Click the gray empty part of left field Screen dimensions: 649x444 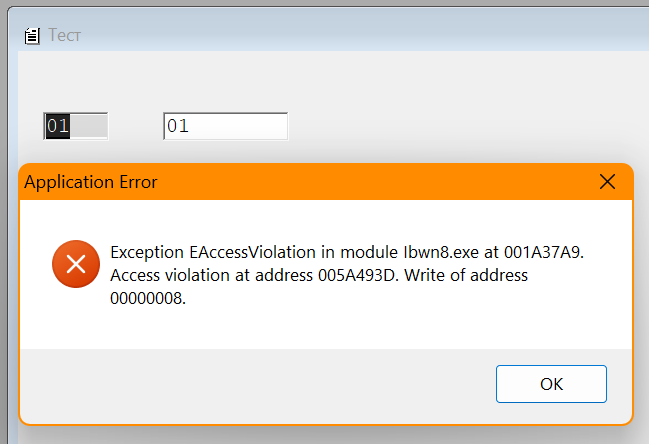tap(89, 126)
